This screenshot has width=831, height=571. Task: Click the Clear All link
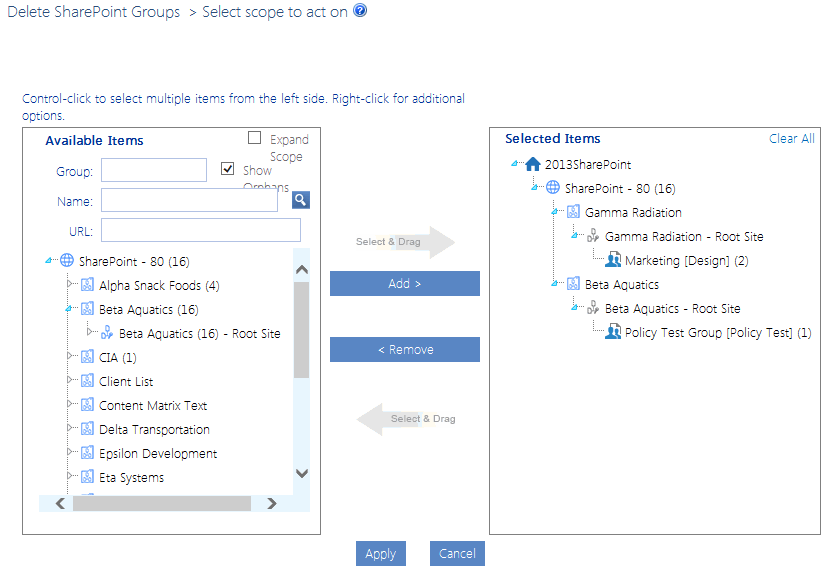pos(791,139)
